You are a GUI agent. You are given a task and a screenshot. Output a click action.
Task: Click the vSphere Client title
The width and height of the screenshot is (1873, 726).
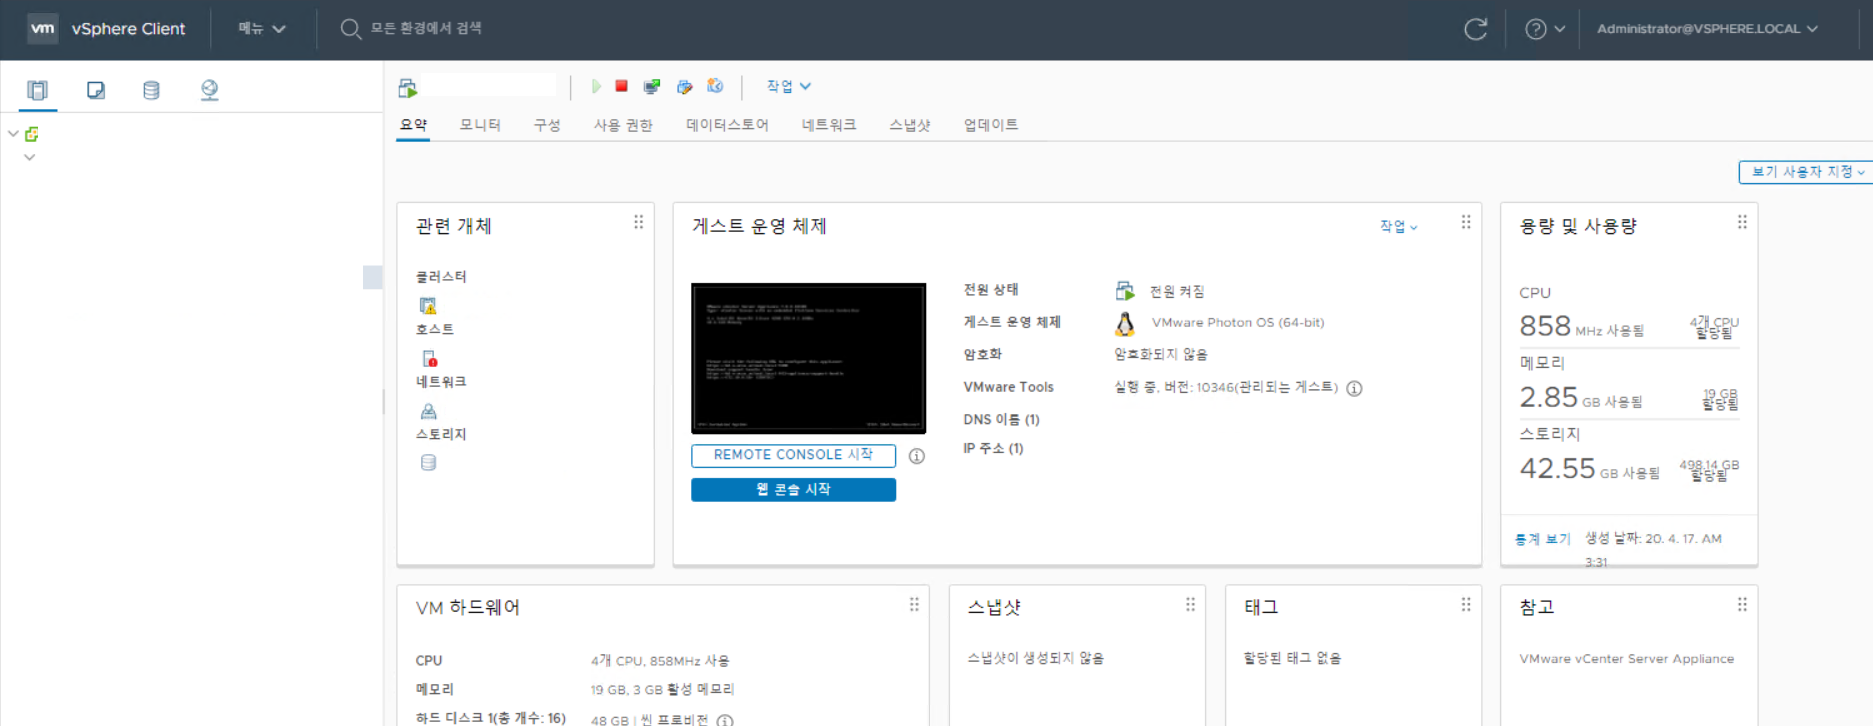click(x=128, y=29)
